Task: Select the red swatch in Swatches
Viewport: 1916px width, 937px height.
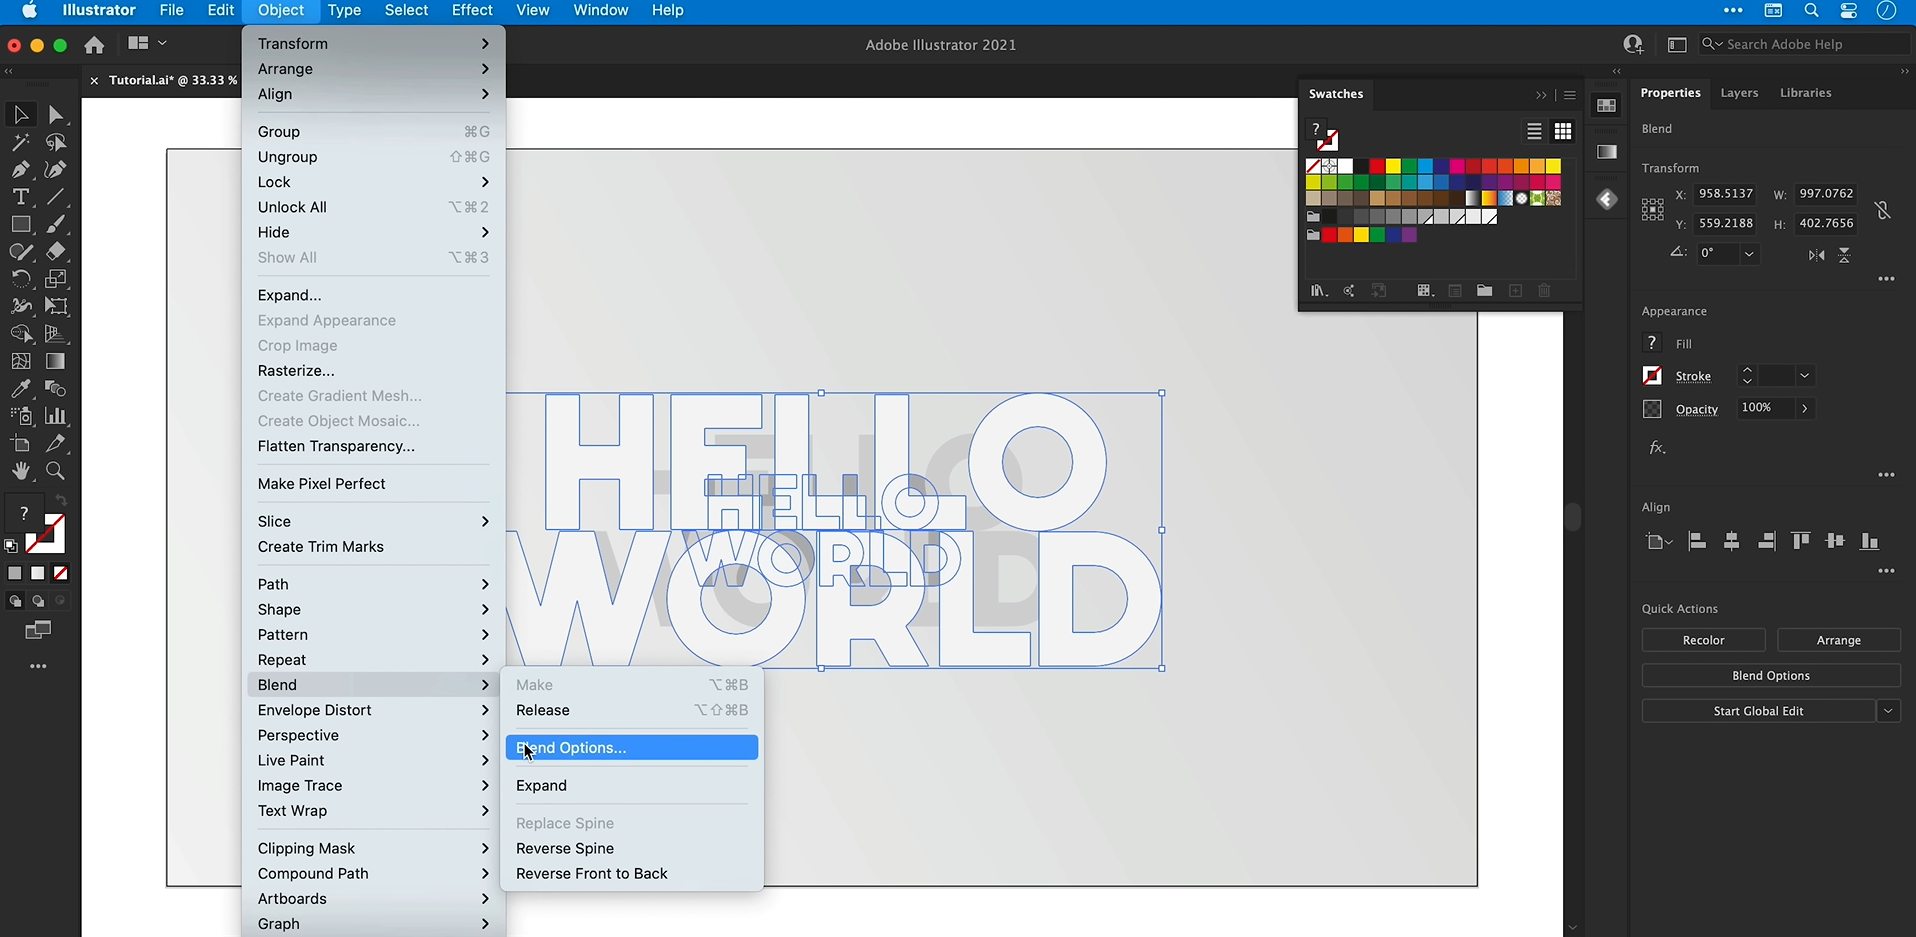Action: [x=1377, y=166]
